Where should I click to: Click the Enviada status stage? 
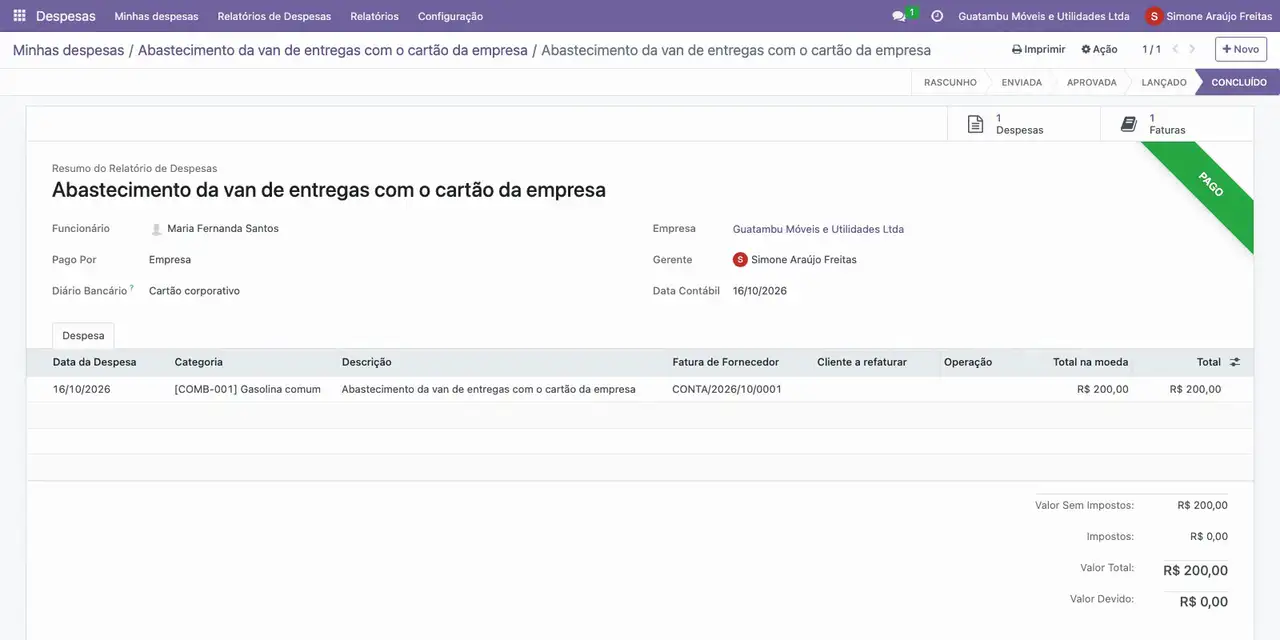click(x=1021, y=82)
